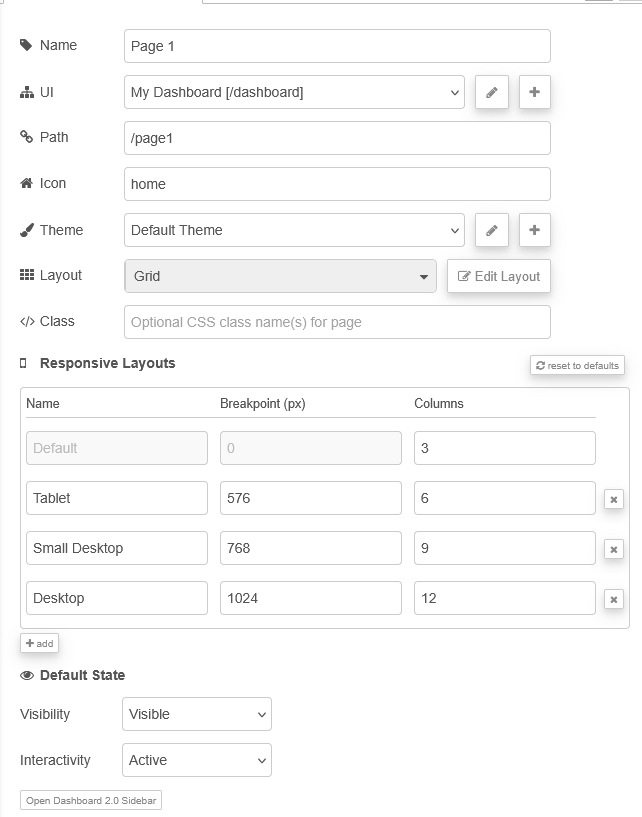Viewport: 642px width, 817px height.
Task: Delete the Small Desktop breakpoint row
Action: point(613,549)
